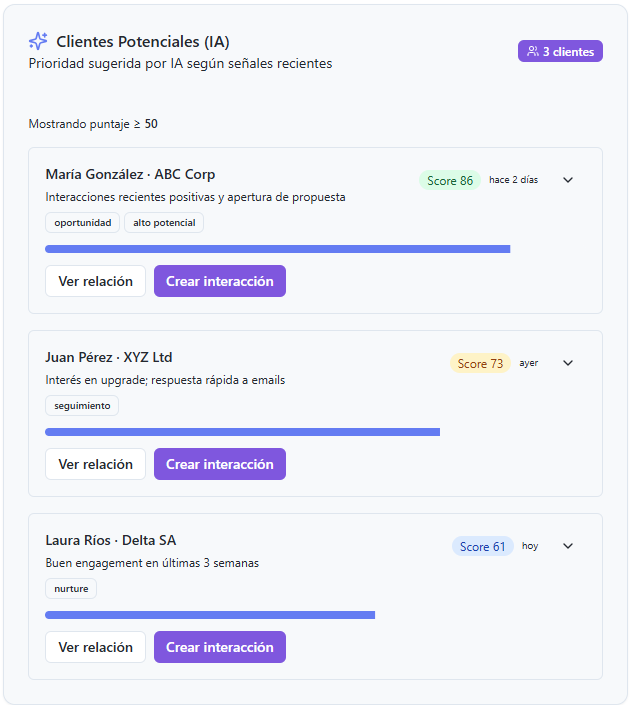The height and width of the screenshot is (705, 631).
Task: Click the Score 73 yellow badge
Action: tap(480, 364)
